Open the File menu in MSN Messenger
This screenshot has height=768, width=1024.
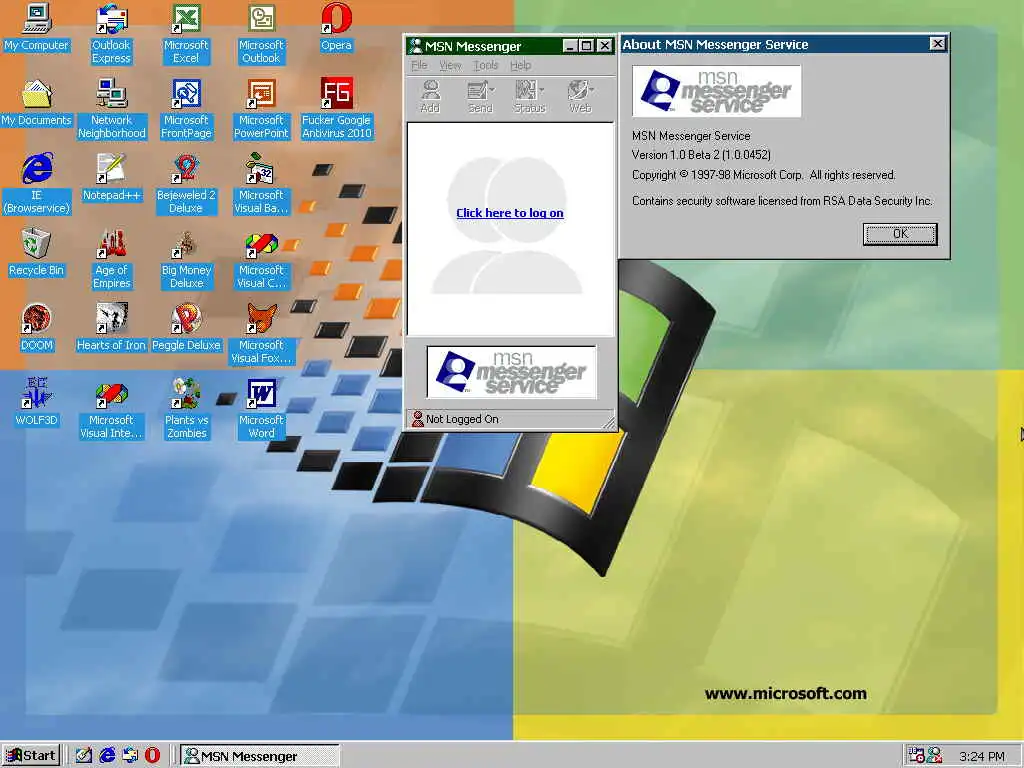[419, 65]
